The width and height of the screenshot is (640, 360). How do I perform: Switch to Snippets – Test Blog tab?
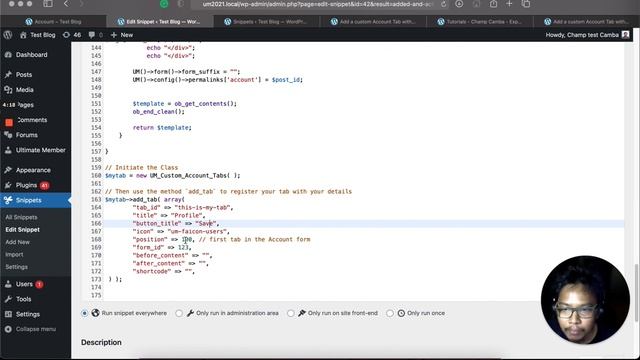click(x=266, y=22)
